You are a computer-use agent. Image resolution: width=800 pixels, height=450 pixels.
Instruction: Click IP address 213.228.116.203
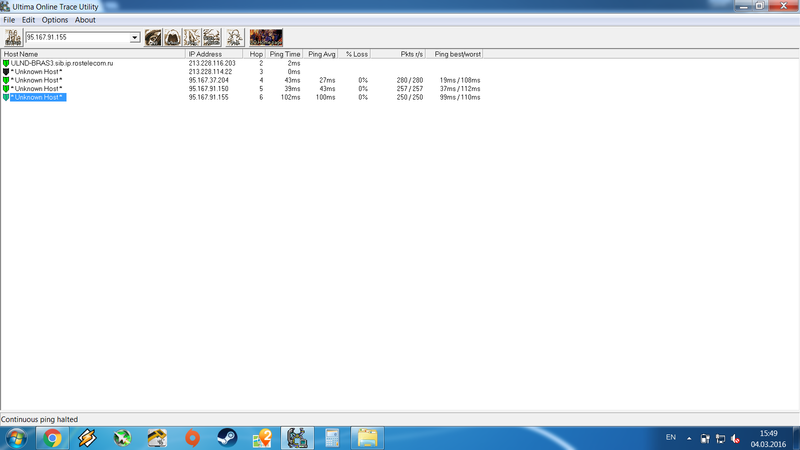212,63
